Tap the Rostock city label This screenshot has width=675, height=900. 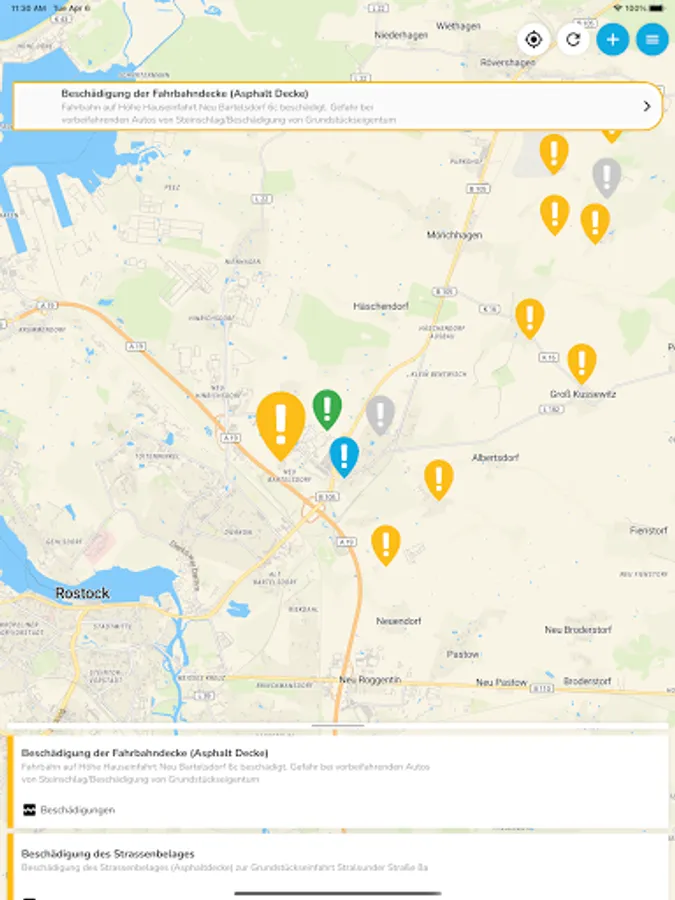[83, 593]
